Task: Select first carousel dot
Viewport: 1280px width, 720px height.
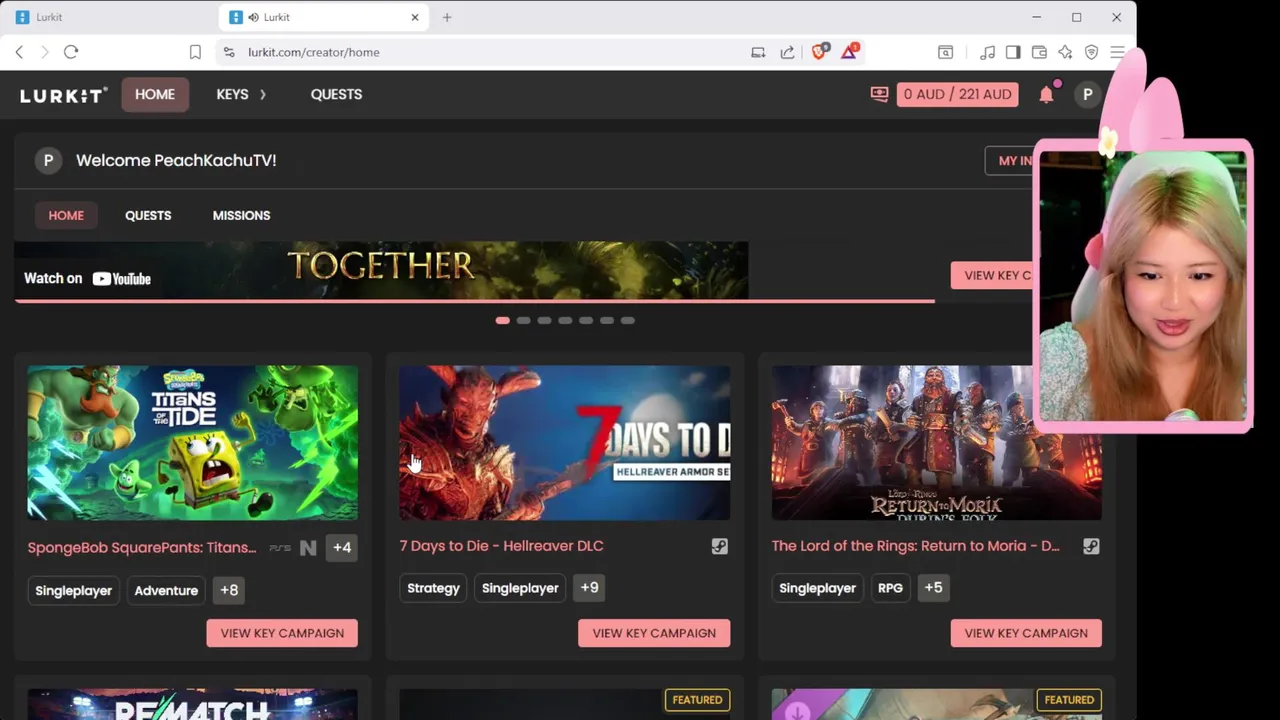Action: click(503, 320)
